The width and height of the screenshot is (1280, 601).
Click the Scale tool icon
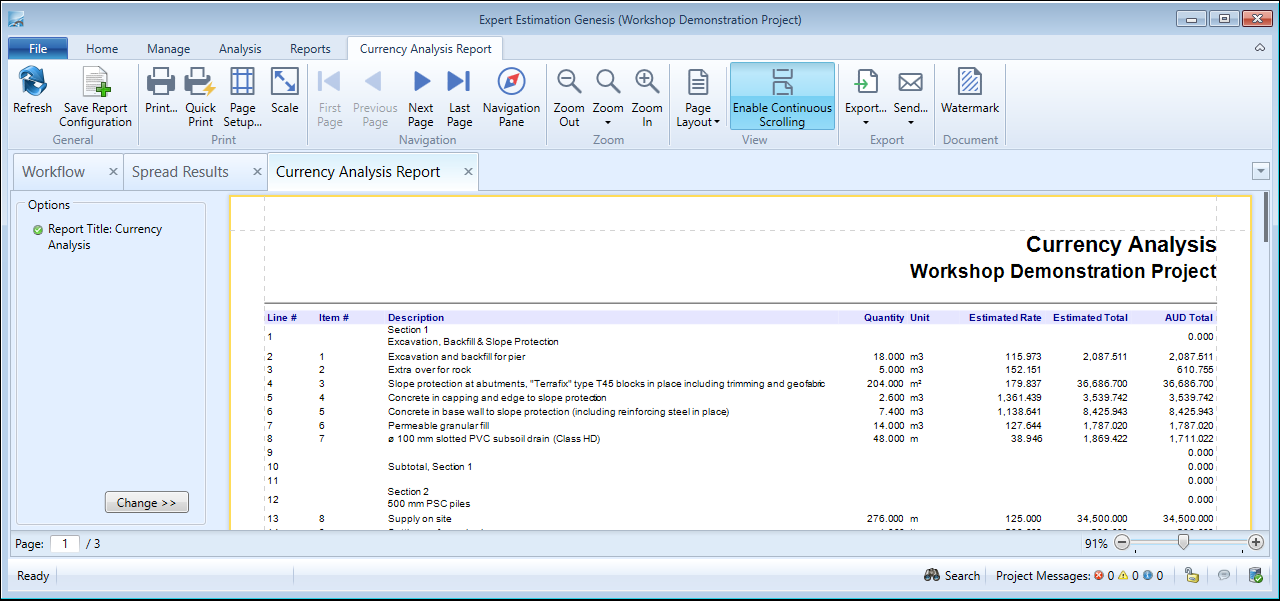coord(284,84)
